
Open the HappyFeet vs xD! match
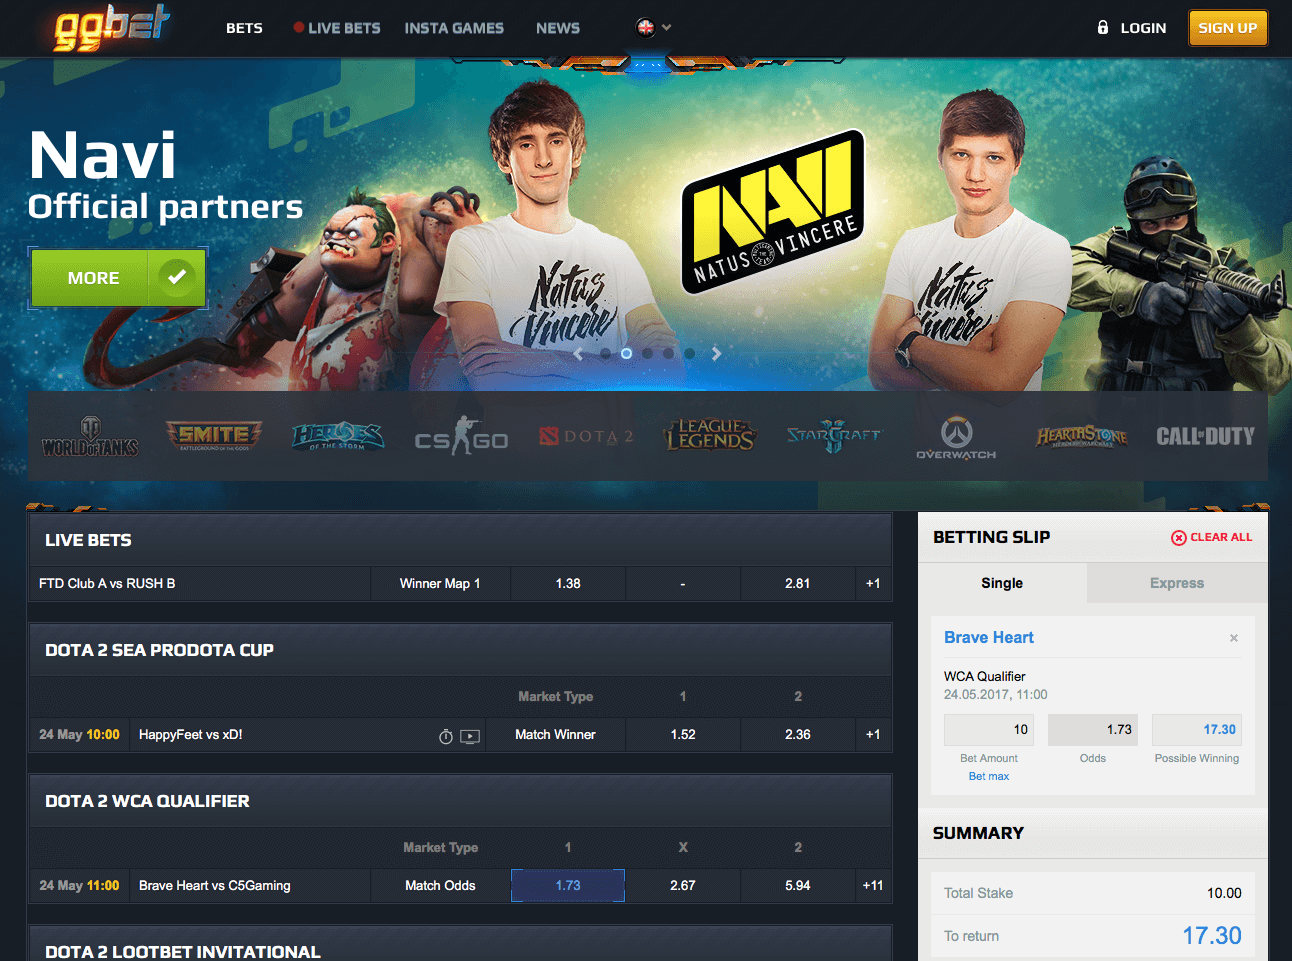click(191, 735)
